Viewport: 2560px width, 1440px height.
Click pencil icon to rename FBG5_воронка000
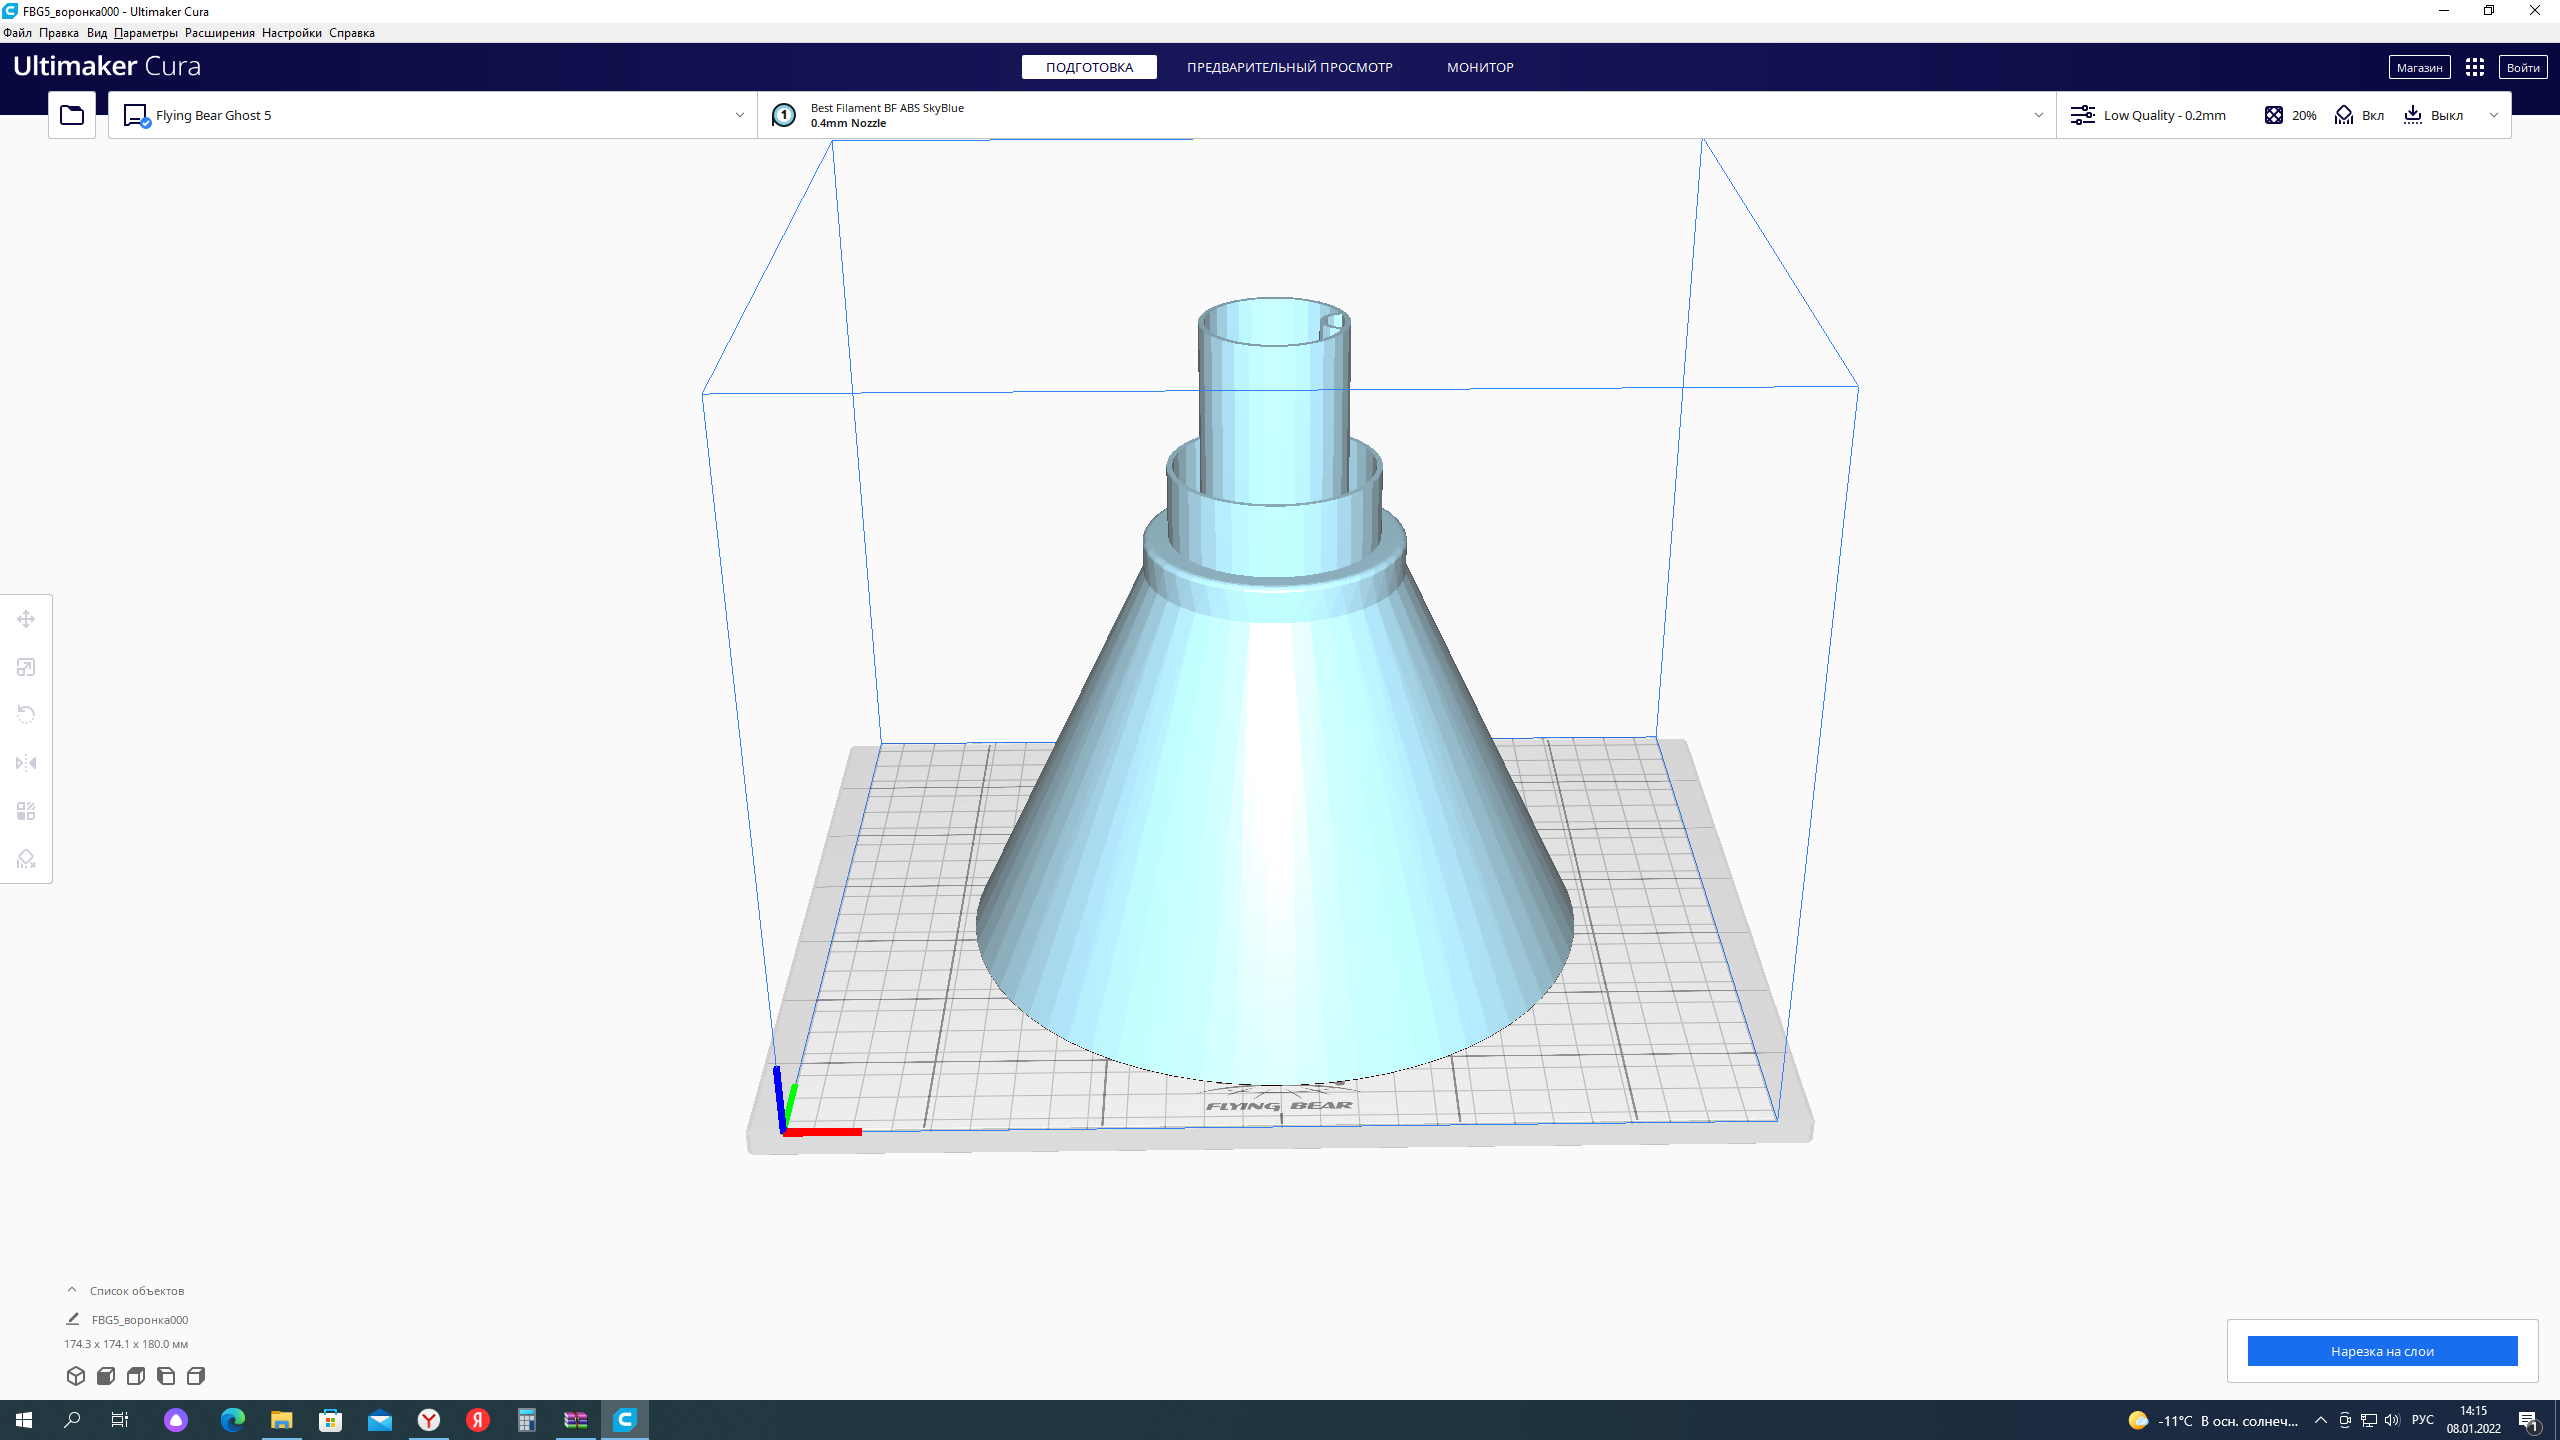72,1319
